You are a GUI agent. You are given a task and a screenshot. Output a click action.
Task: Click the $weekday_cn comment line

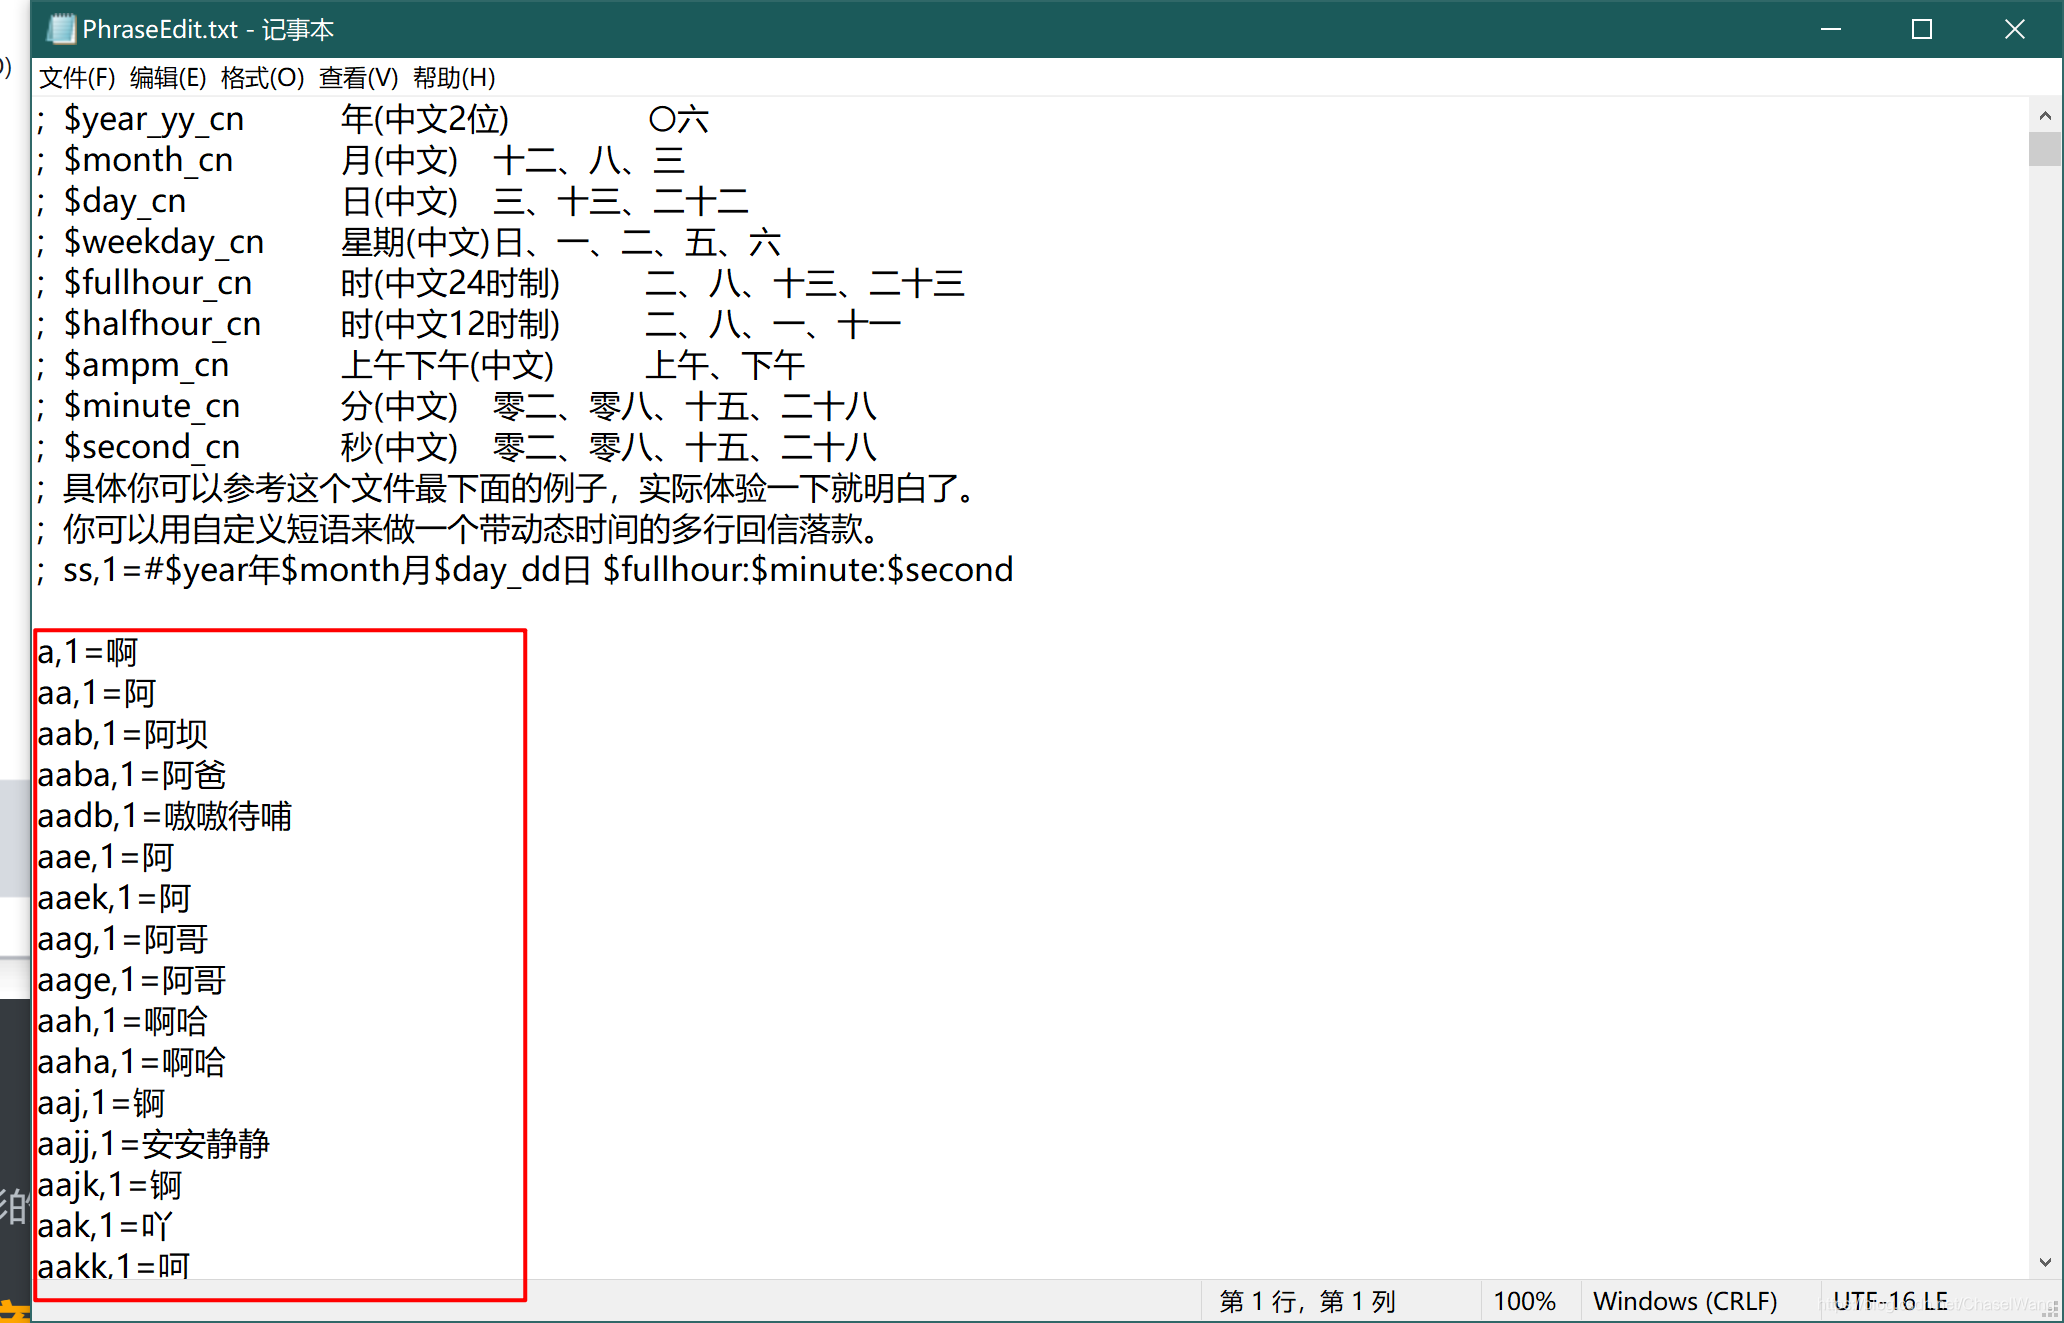click(164, 242)
